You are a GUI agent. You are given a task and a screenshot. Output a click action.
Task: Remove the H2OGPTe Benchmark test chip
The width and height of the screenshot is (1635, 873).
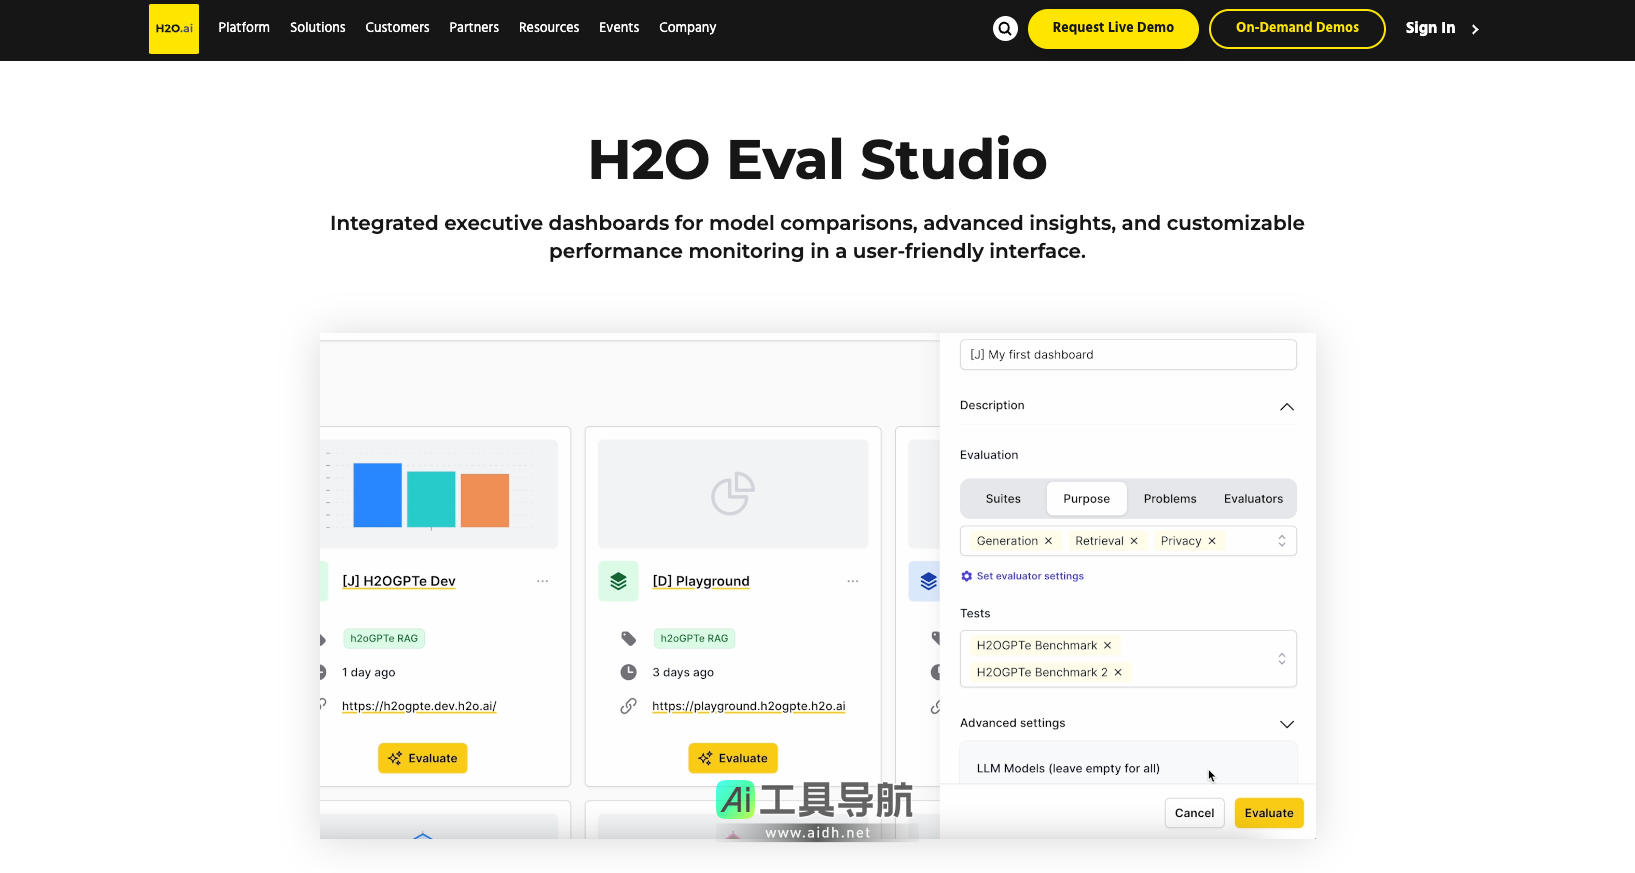[1107, 646]
